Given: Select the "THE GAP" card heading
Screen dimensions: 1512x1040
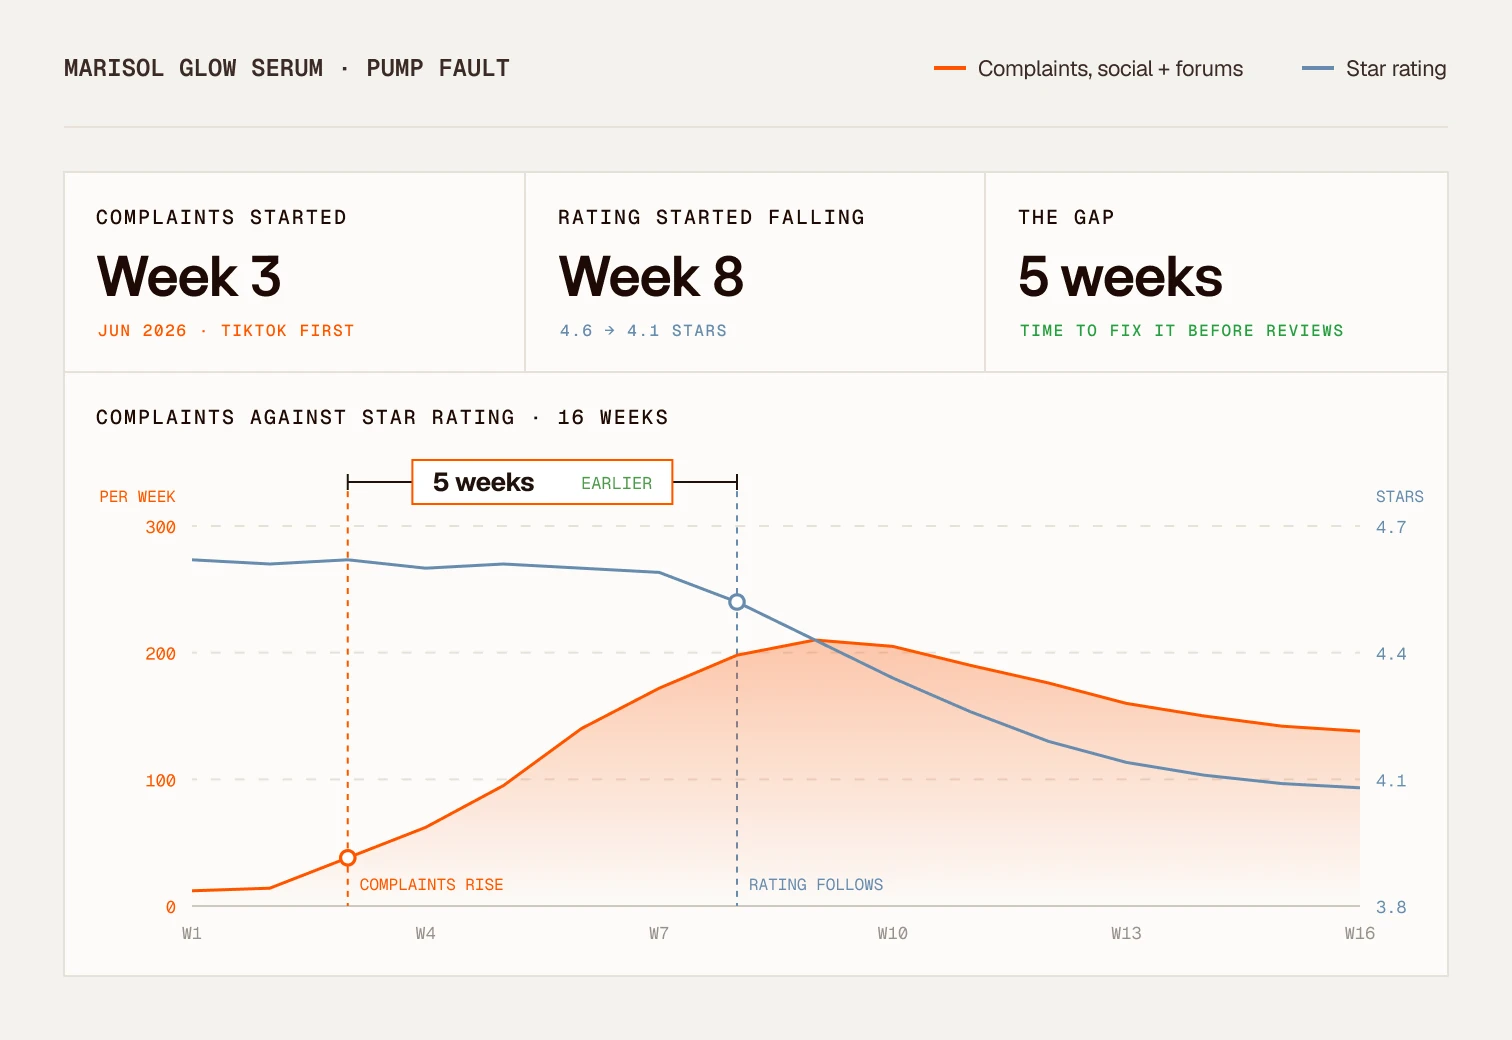Looking at the screenshot, I should pos(1066,217).
